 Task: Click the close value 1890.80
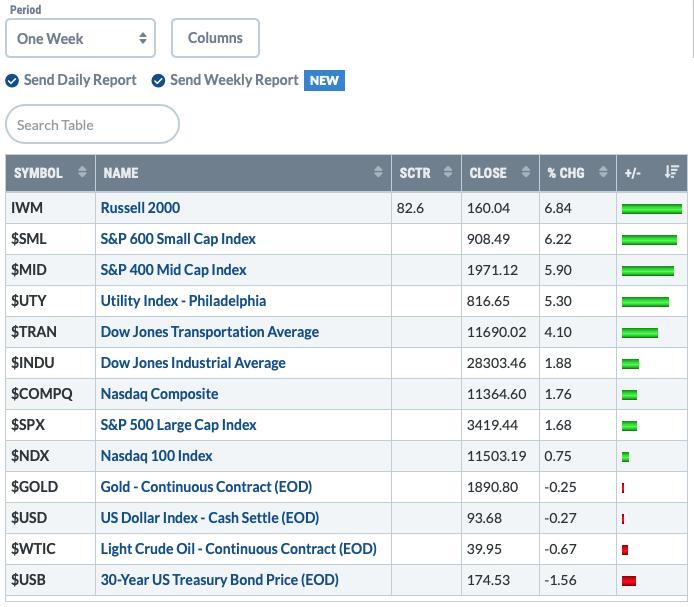click(x=493, y=487)
